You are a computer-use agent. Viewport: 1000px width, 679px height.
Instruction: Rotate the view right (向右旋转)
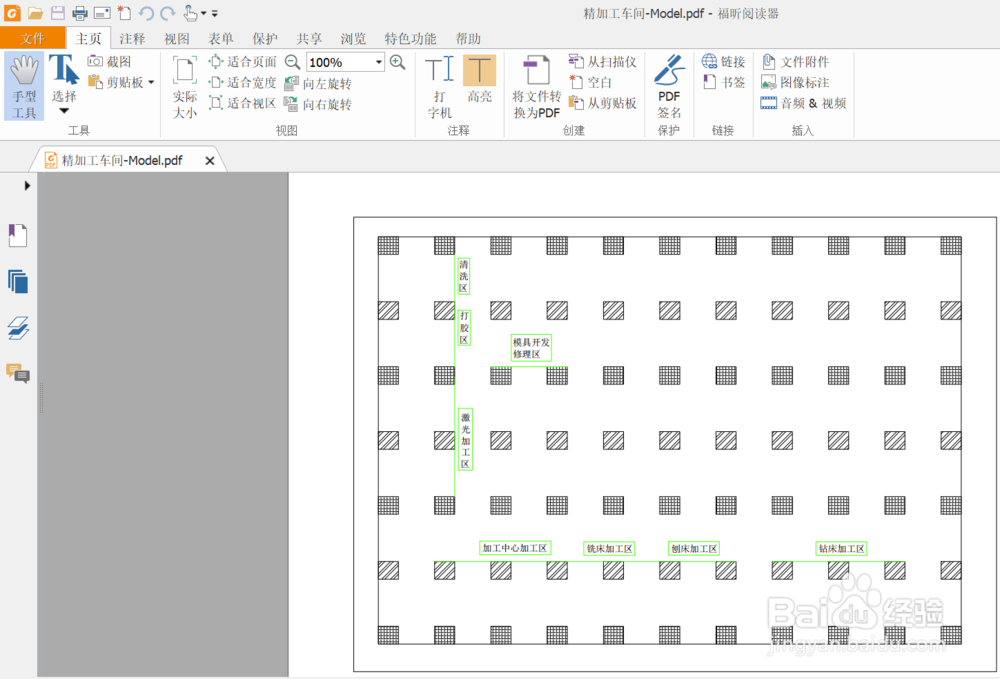[318, 104]
